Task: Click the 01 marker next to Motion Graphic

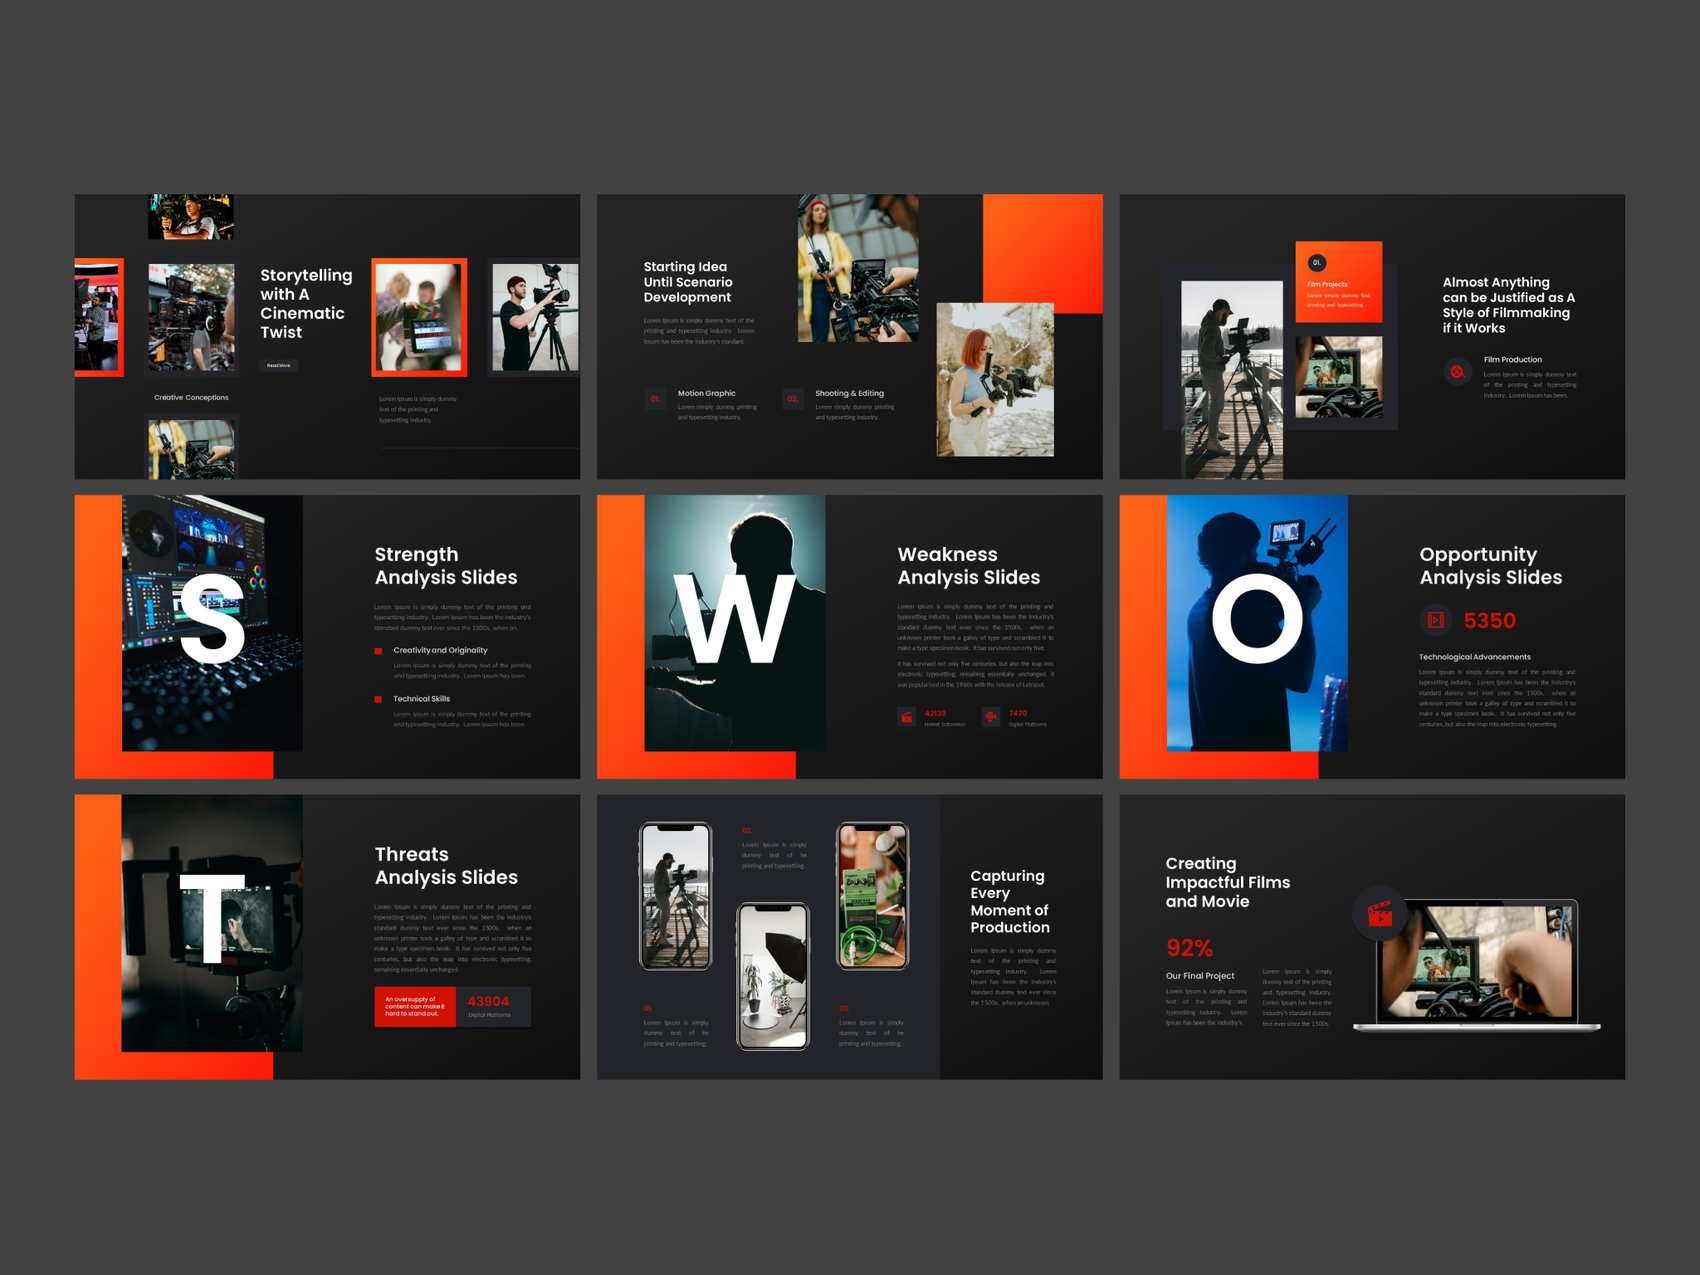Action: click(655, 398)
